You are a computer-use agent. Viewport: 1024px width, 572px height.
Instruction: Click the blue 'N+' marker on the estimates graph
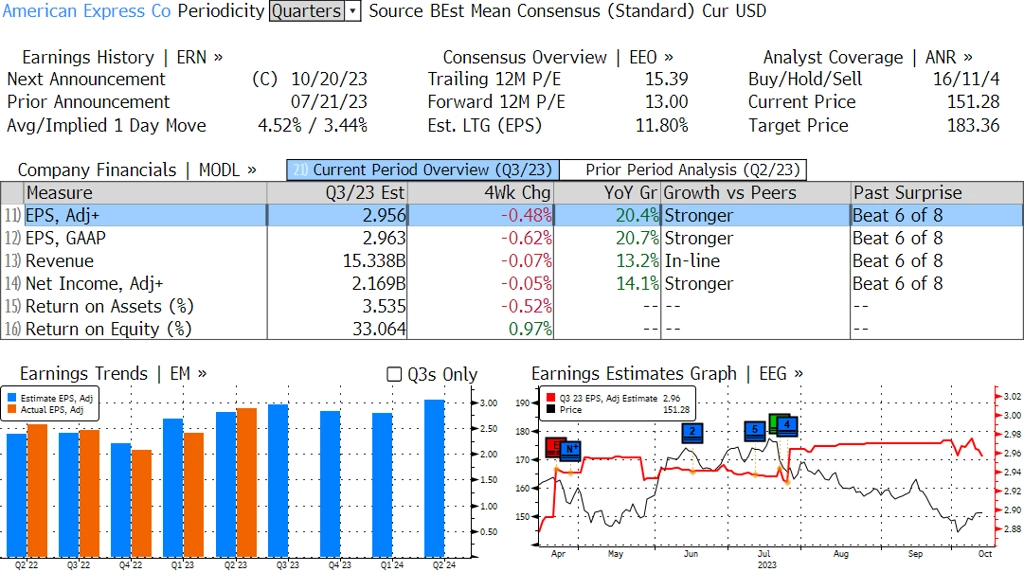[x=571, y=450]
